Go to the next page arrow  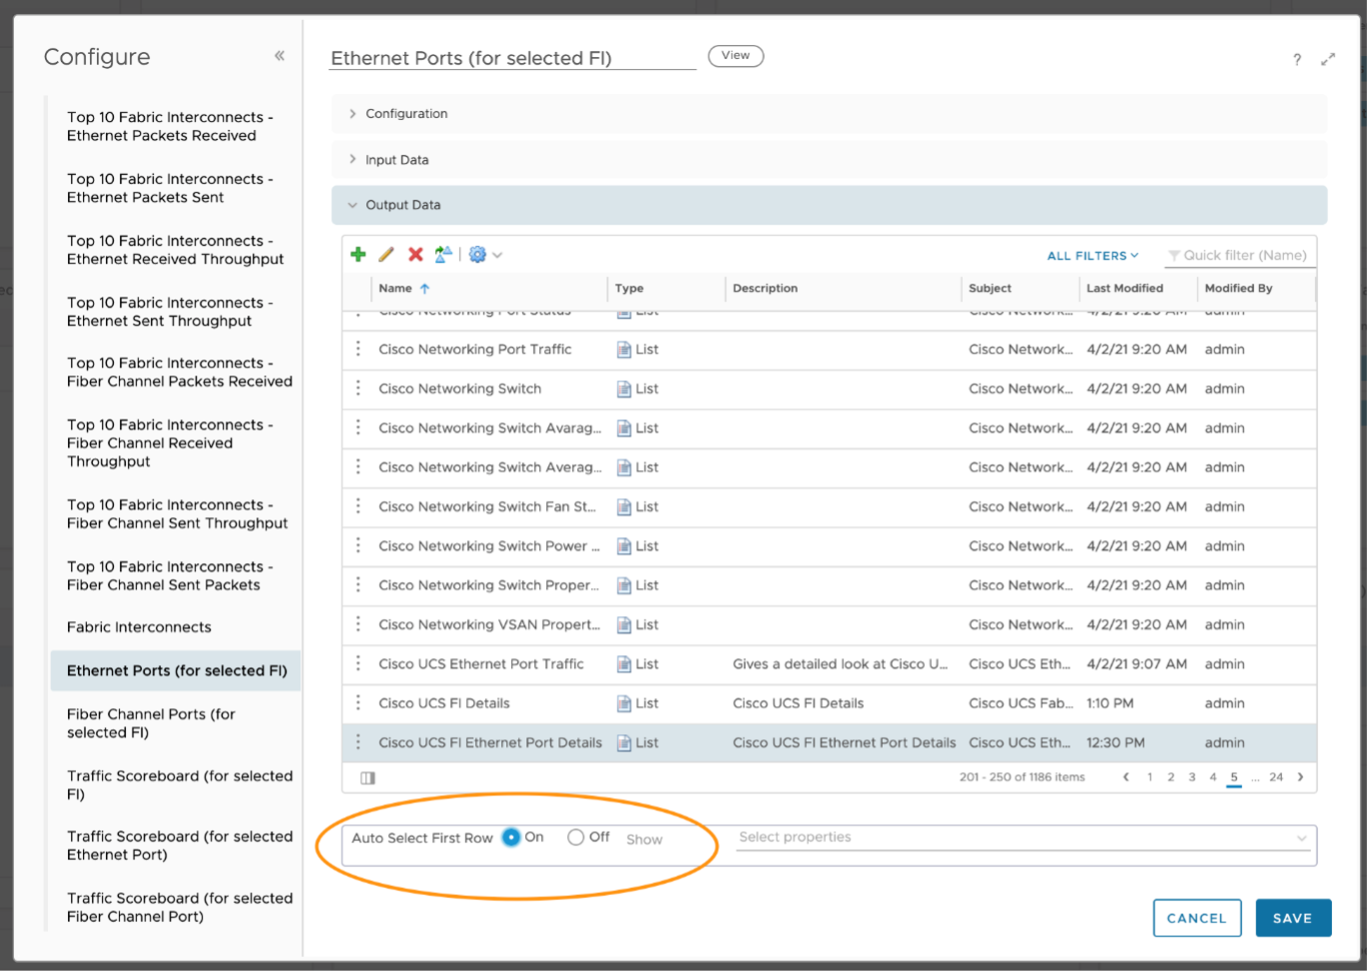pos(1300,777)
